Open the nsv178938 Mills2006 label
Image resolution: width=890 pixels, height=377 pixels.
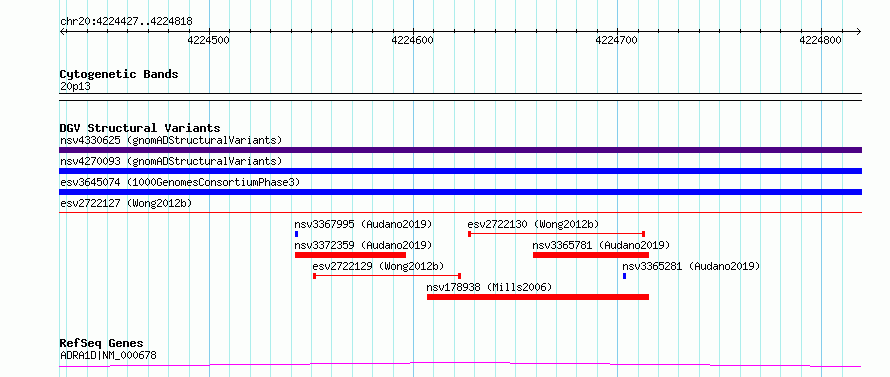click(x=489, y=287)
